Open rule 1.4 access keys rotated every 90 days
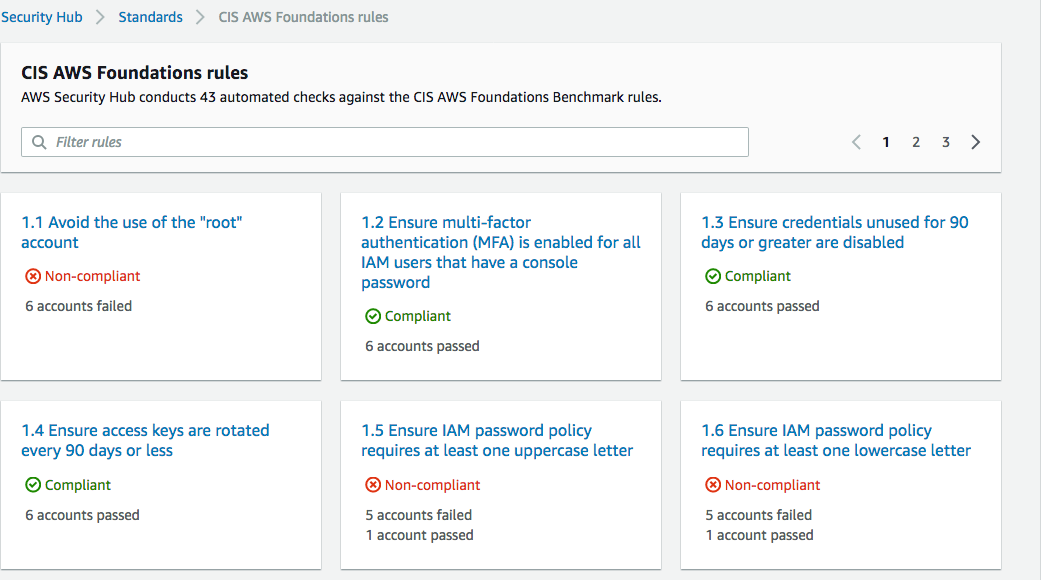This screenshot has height=580, width=1044. [145, 440]
